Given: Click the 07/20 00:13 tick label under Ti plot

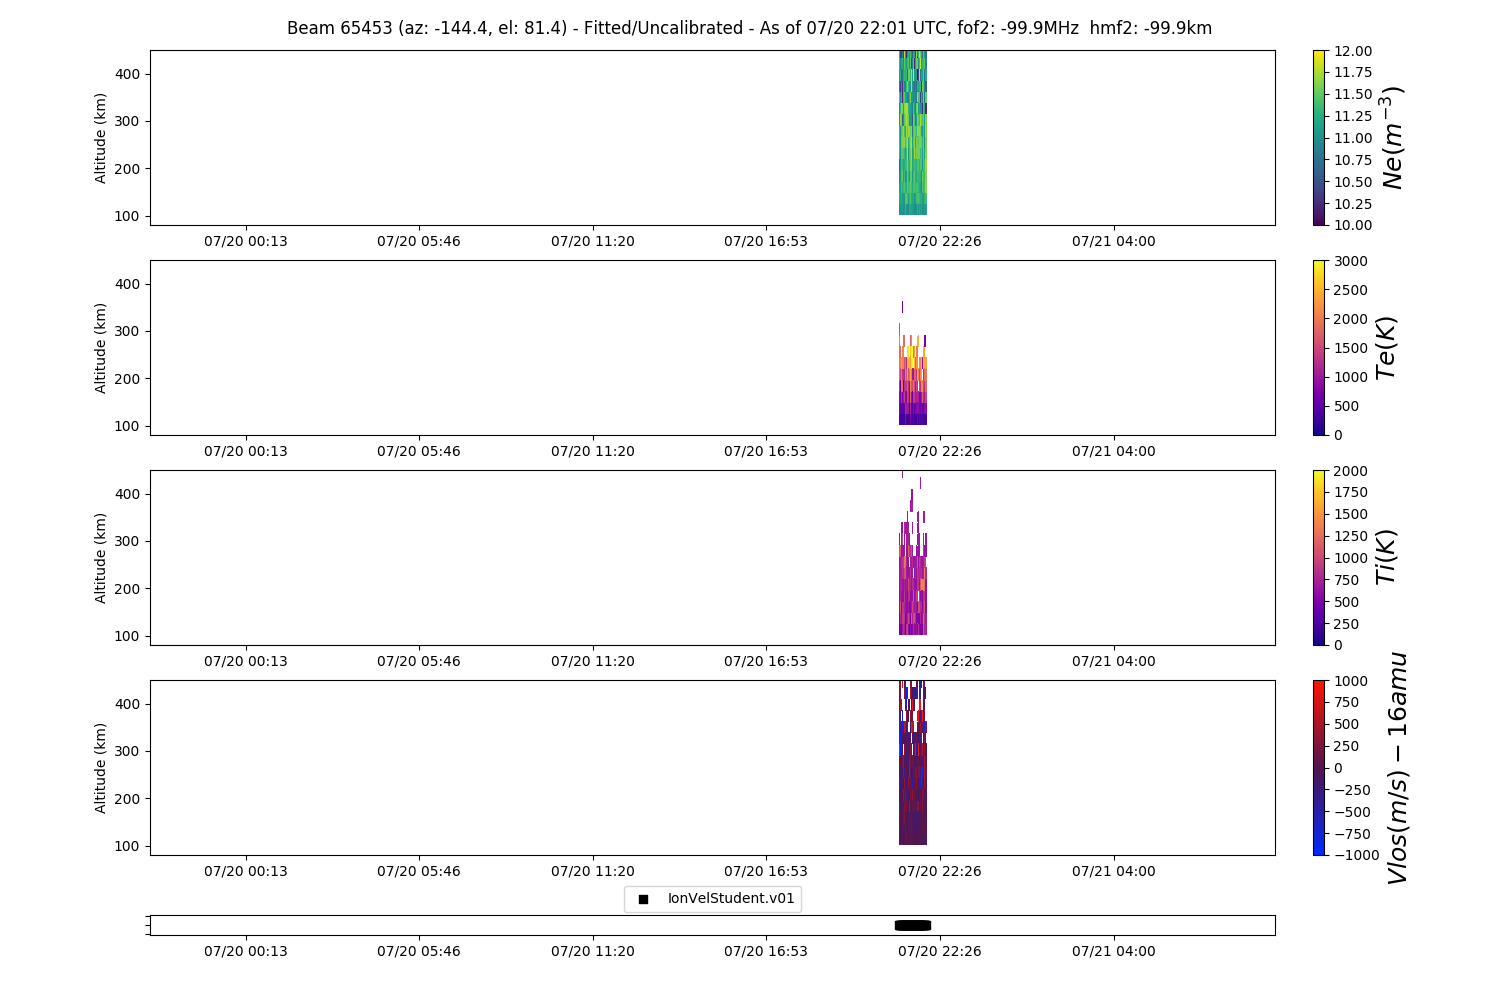Looking at the screenshot, I should click(246, 661).
